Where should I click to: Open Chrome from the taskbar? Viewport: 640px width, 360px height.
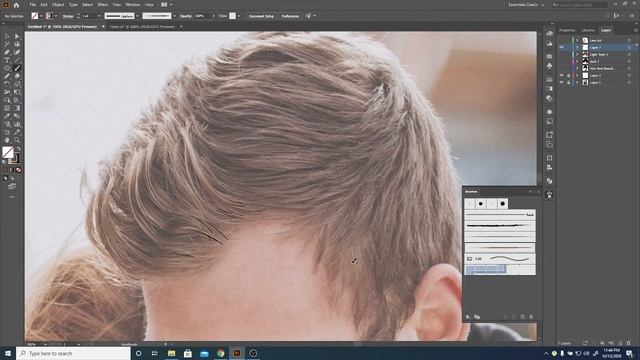point(221,353)
